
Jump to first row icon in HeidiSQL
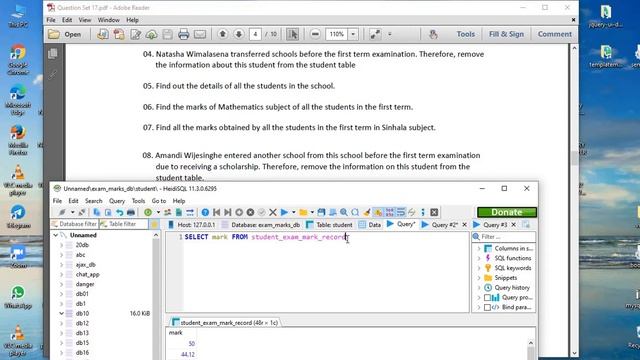pyautogui.click(x=217, y=212)
